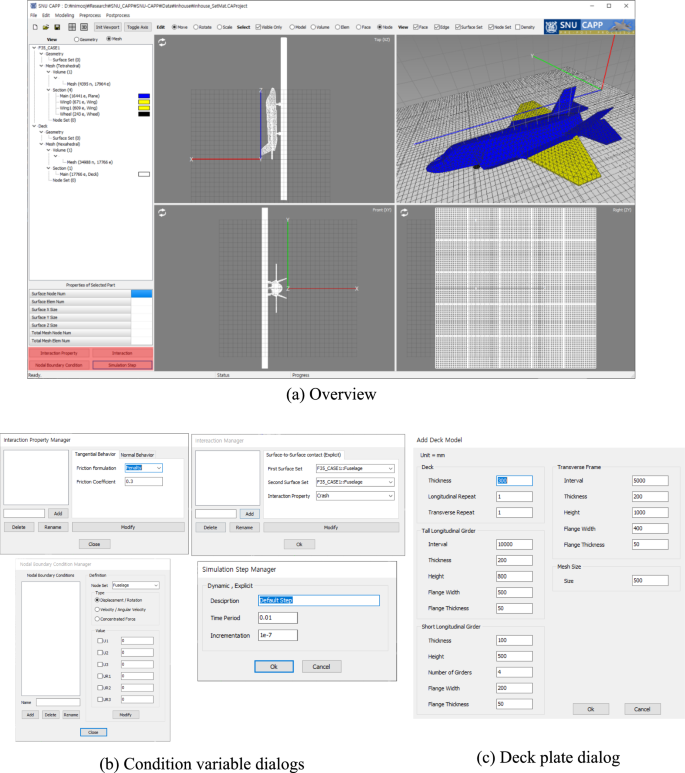Image resolution: width=685 pixels, height=773 pixels.
Task: Click the red Nodal Boundary Condition button
Action: click(59, 365)
